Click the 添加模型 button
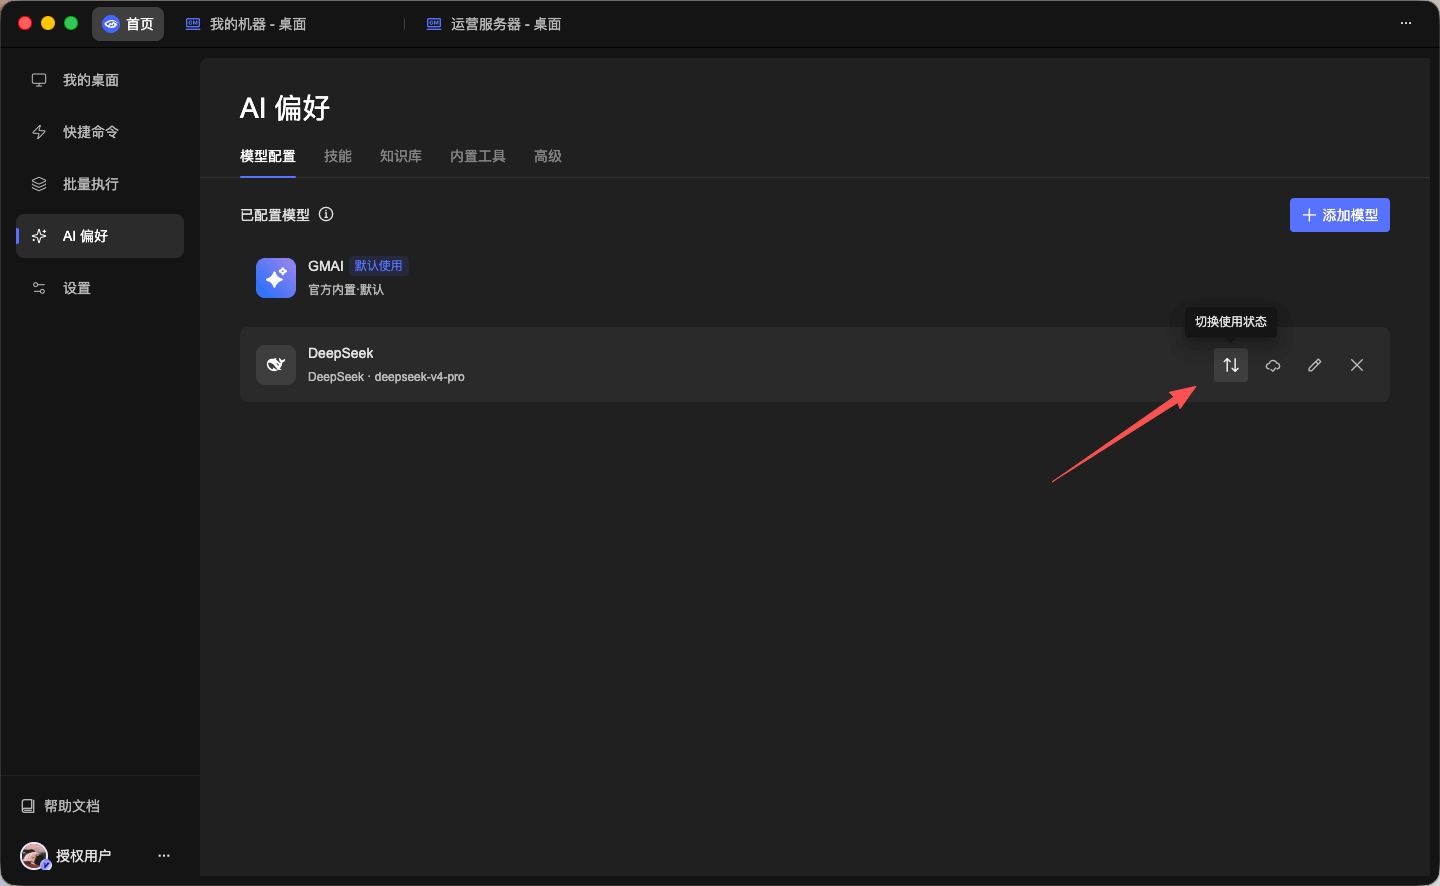Screen dimensions: 1440x886 point(1340,215)
